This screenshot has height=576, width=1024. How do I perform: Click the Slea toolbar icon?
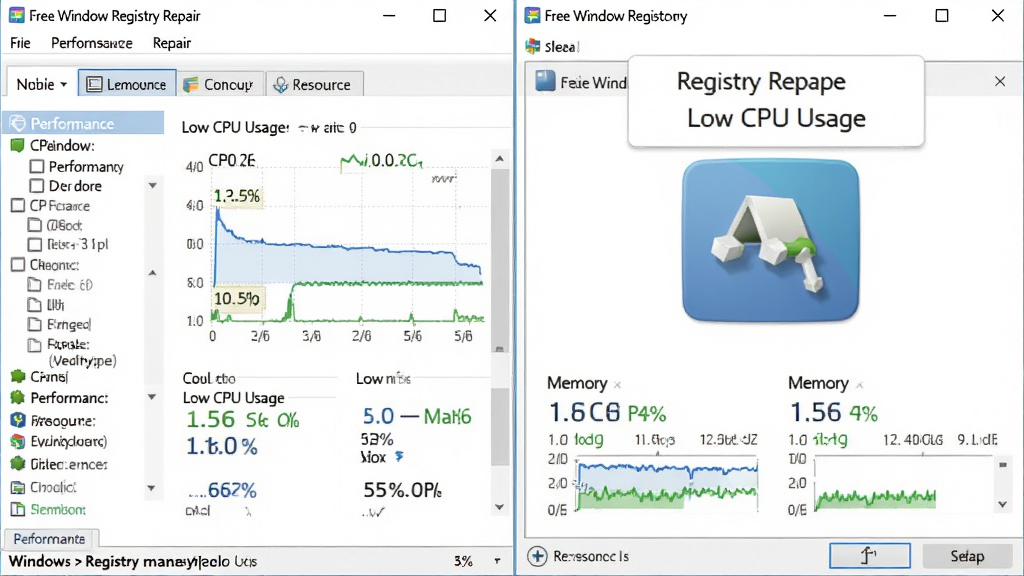[x=533, y=46]
